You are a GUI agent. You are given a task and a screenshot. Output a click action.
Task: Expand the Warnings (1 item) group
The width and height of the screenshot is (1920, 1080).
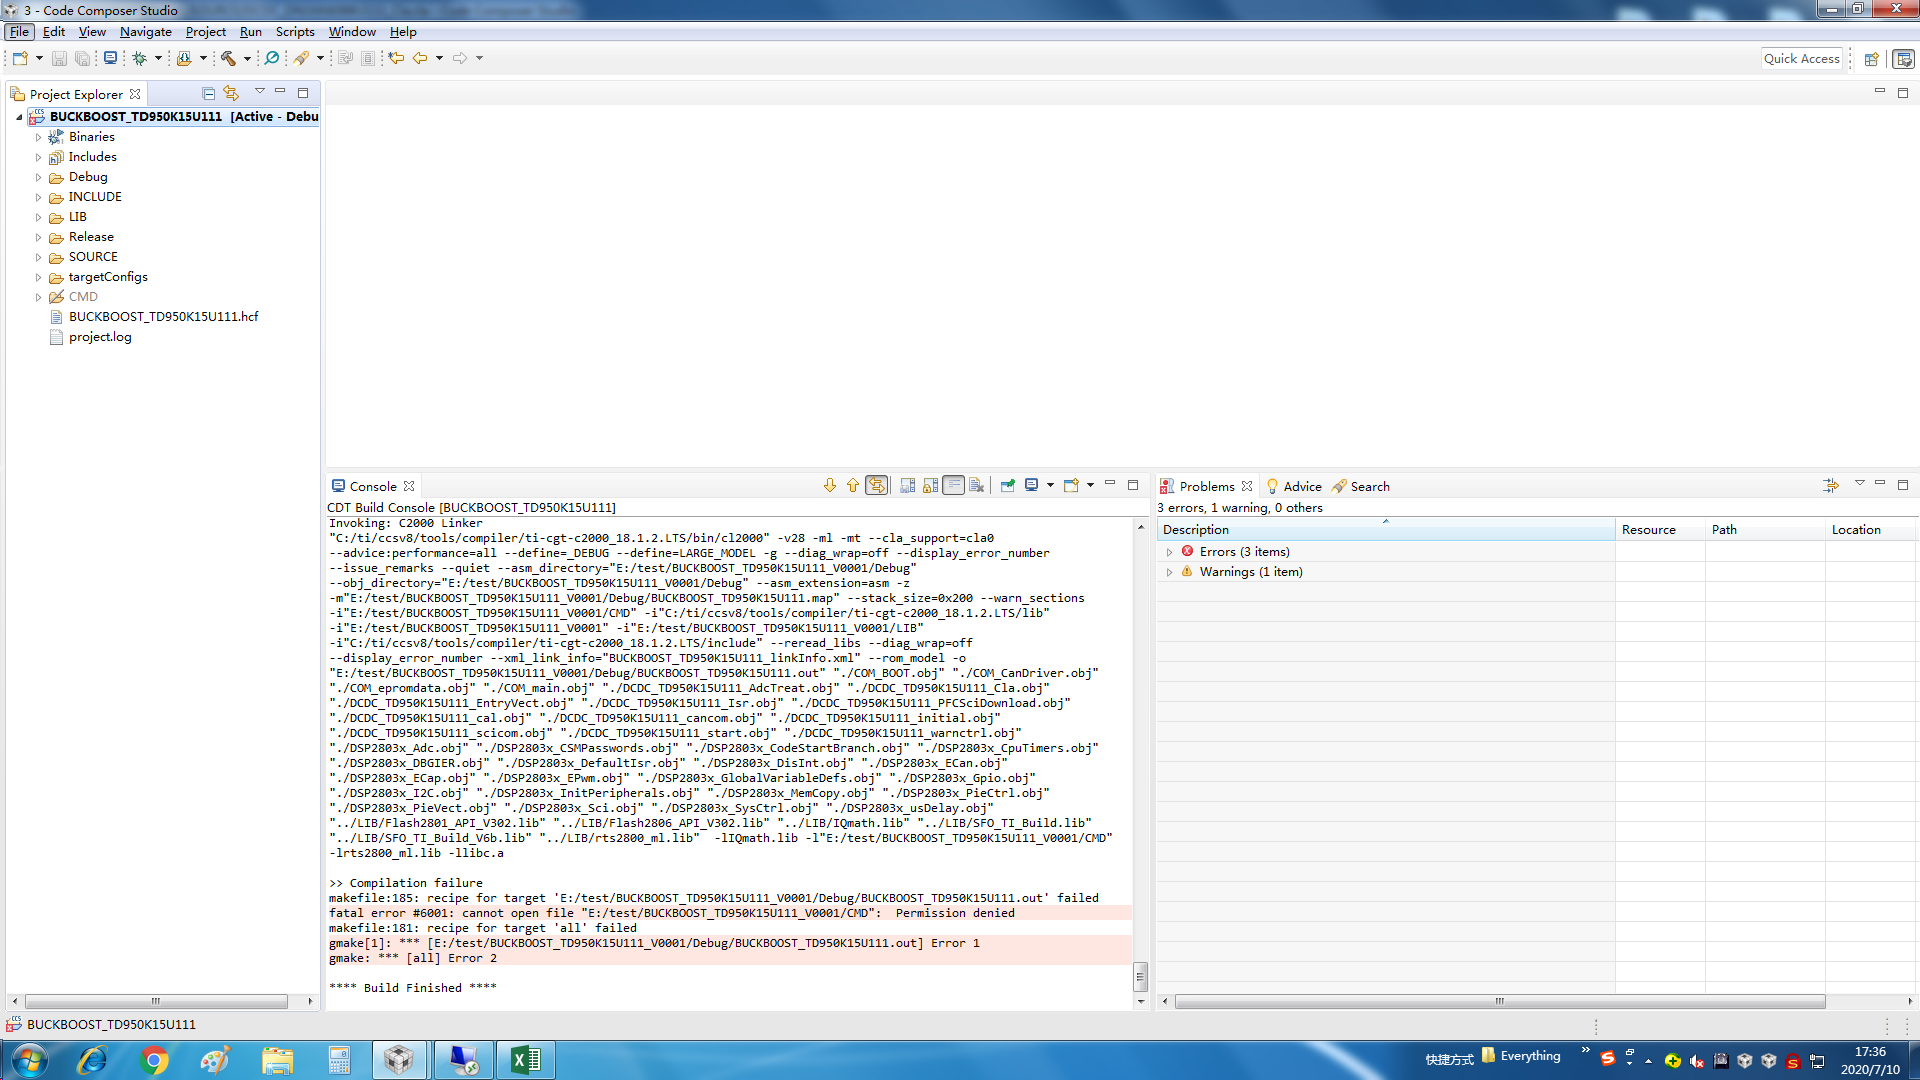[1170, 571]
